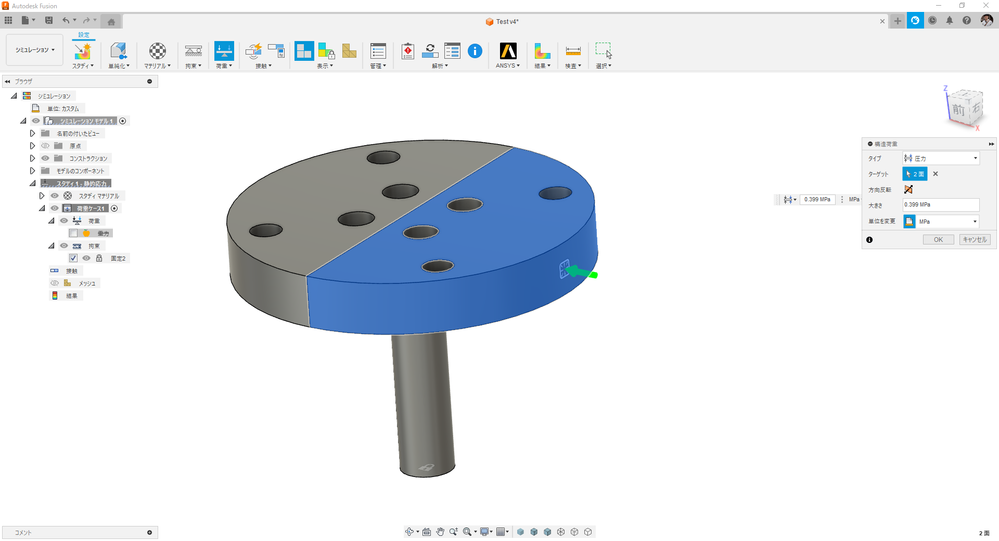Click the yellow mesh view icon
Image resolution: width=999 pixels, height=541 pixels.
(349, 51)
